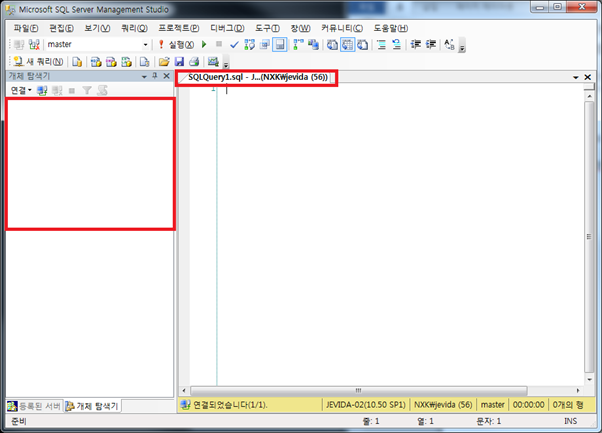The image size is (602, 433).
Task: Open the 디버그(D) menu
Action: pyautogui.click(x=227, y=28)
